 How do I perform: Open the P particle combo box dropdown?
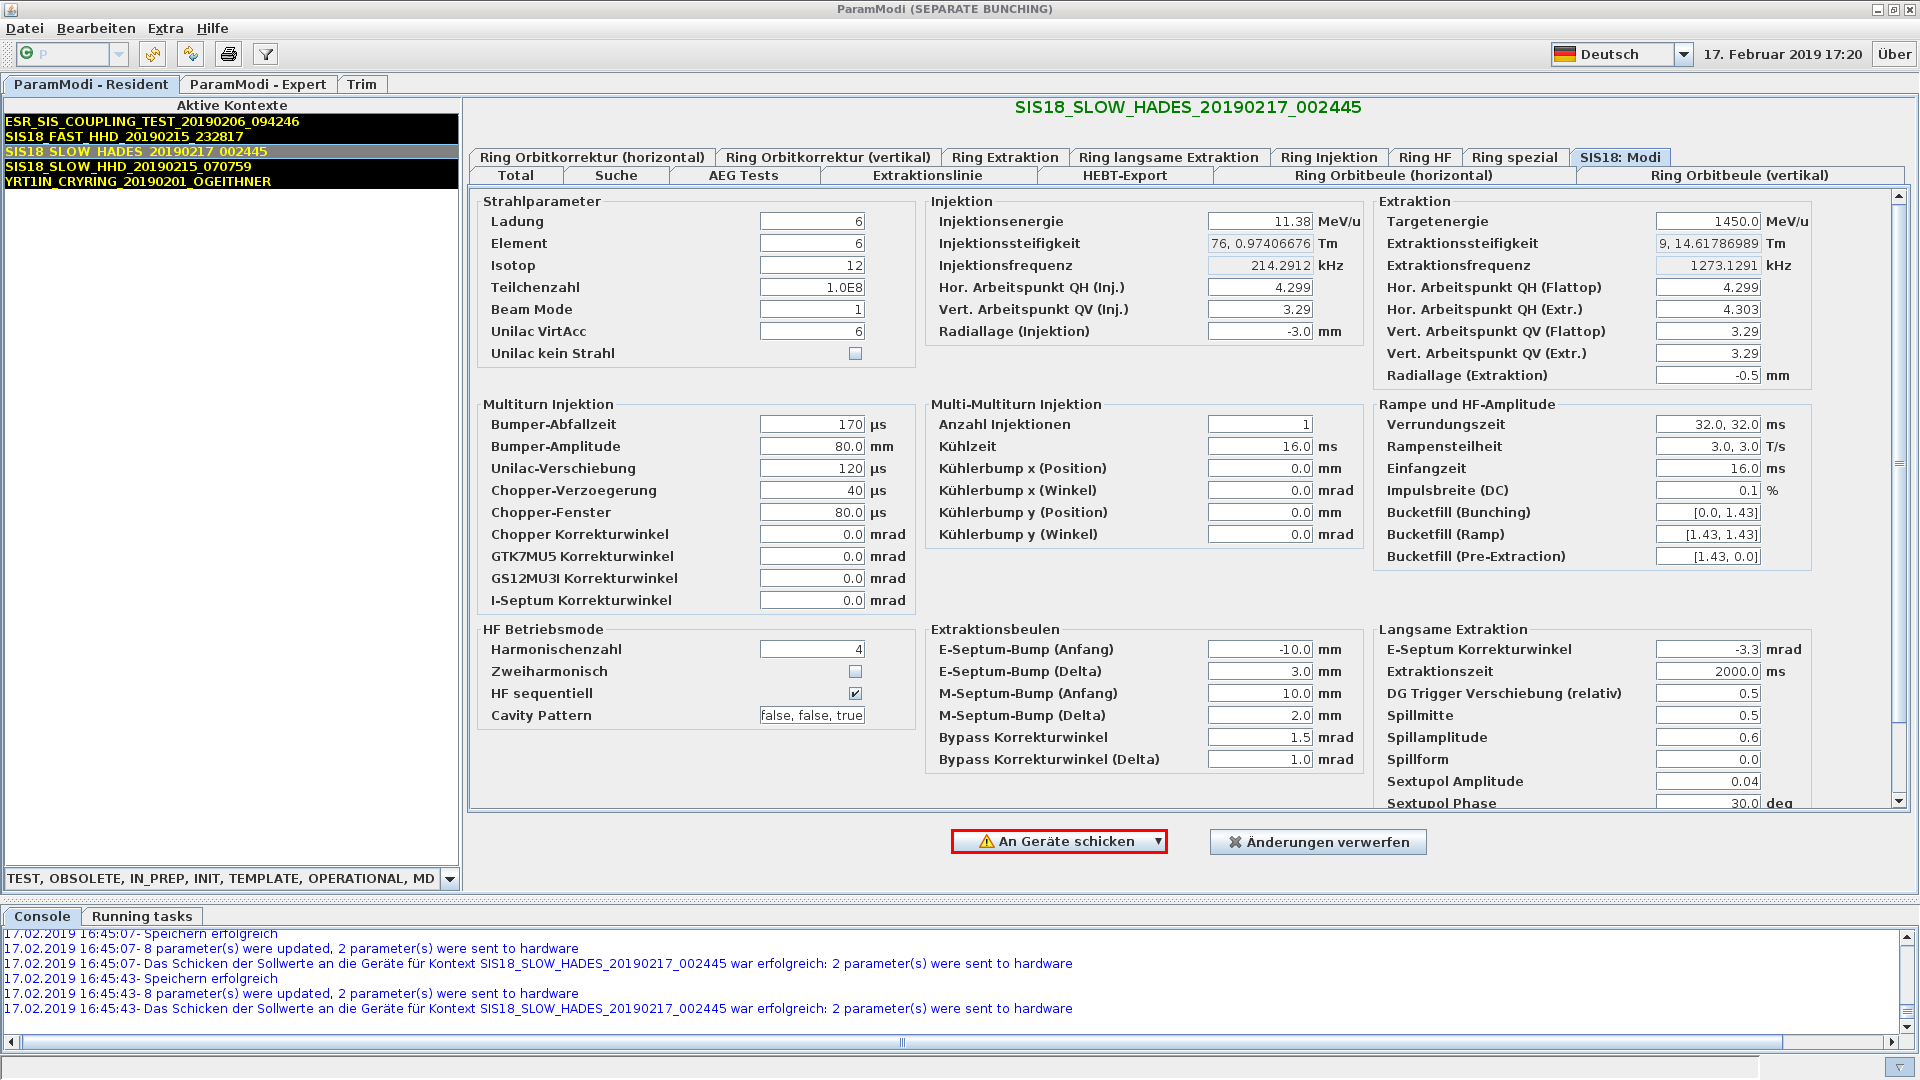[x=119, y=54]
